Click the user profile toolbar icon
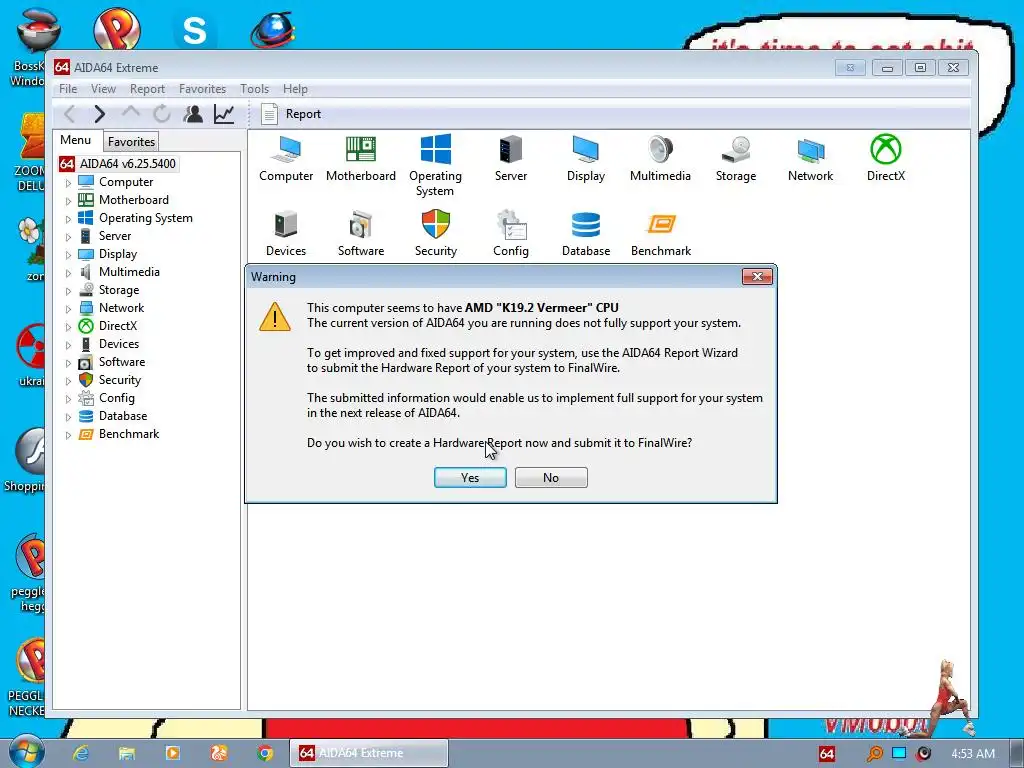Screen dimensions: 1024x768 pyautogui.click(x=193, y=114)
